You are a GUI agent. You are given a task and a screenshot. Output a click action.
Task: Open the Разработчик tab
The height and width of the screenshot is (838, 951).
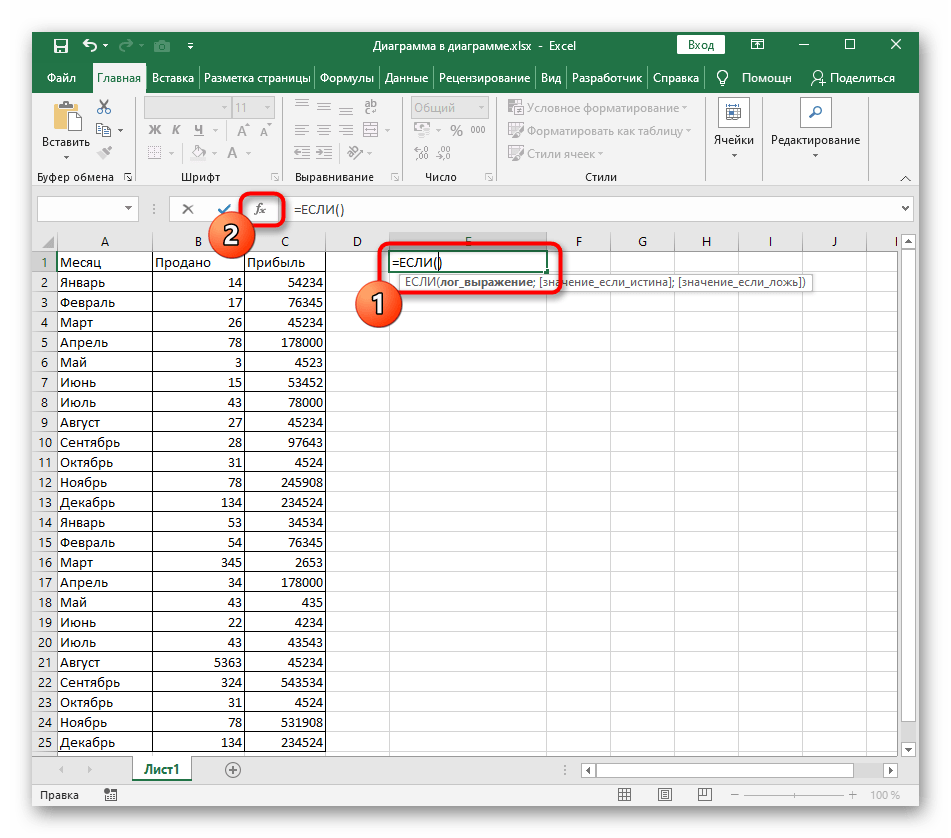click(x=607, y=78)
